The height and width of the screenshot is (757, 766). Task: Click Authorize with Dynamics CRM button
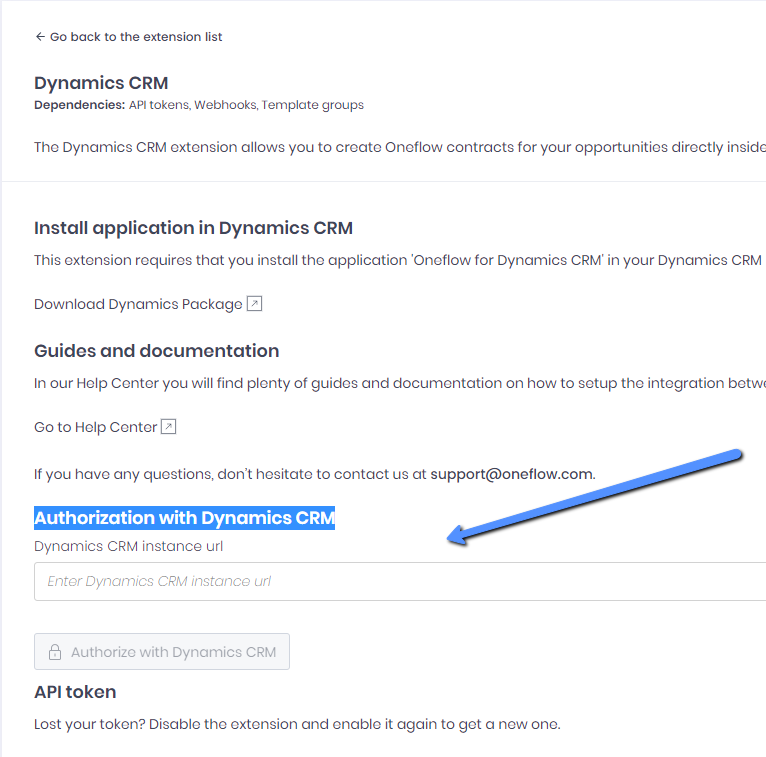click(162, 652)
